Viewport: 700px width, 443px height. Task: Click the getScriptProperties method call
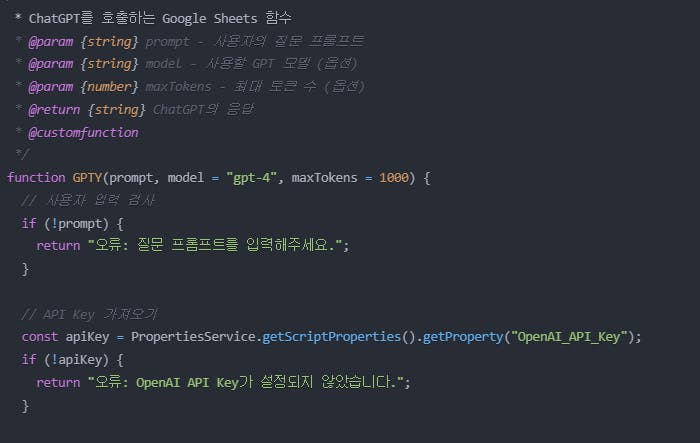pos(325,337)
